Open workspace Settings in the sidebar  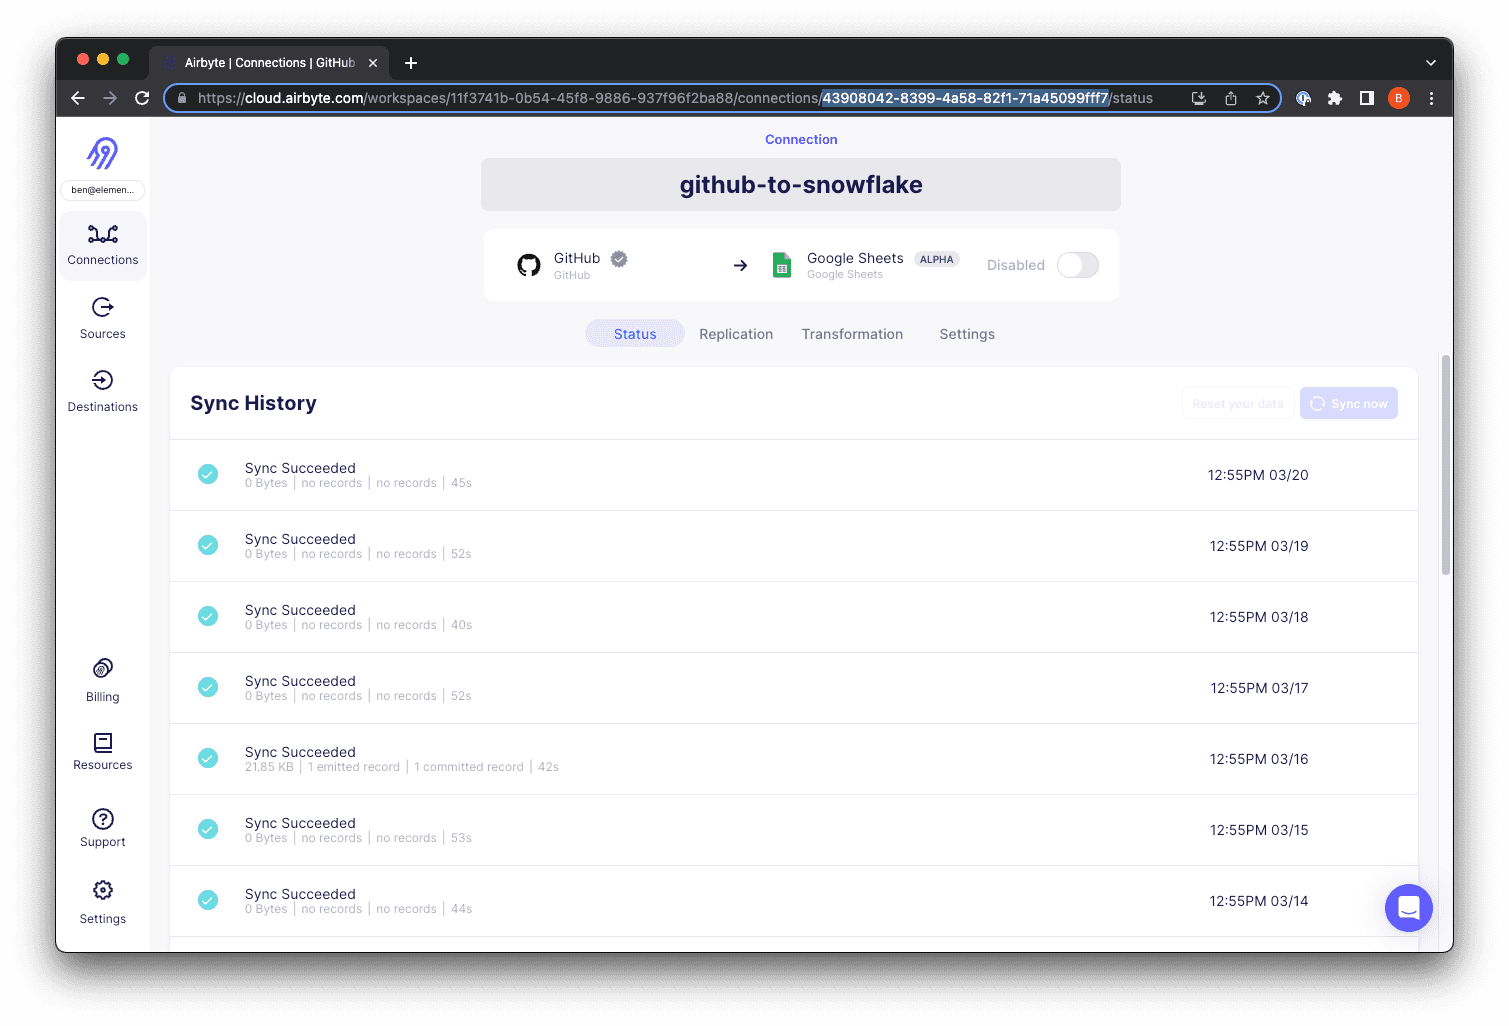102,902
